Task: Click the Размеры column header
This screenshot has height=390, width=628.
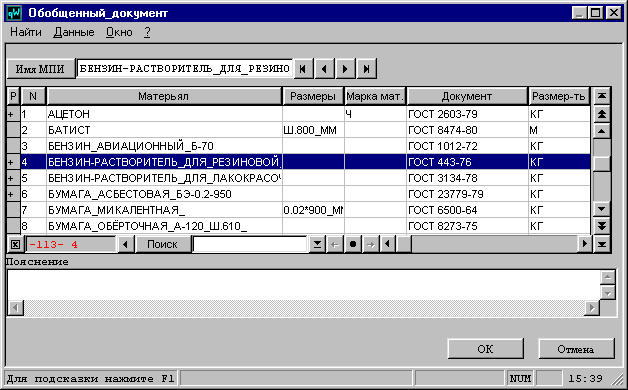Action: point(313,96)
